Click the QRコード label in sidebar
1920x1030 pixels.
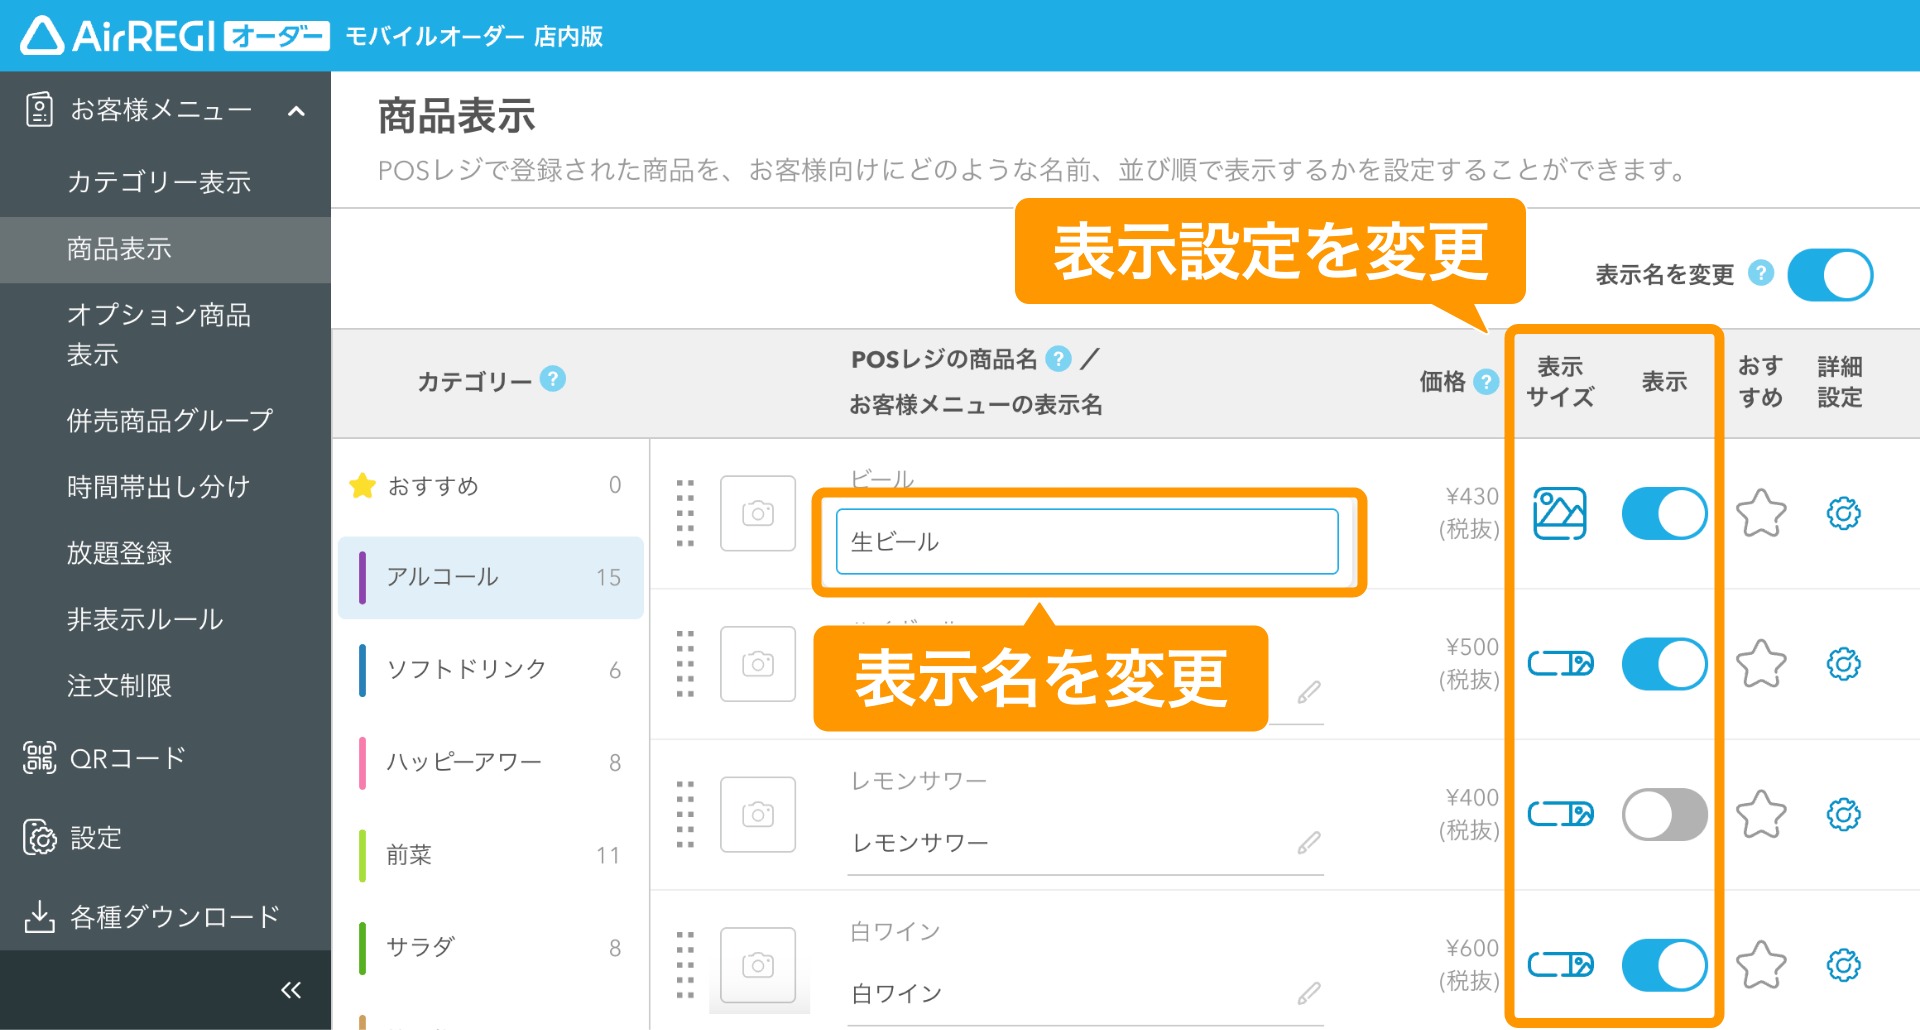(x=128, y=758)
